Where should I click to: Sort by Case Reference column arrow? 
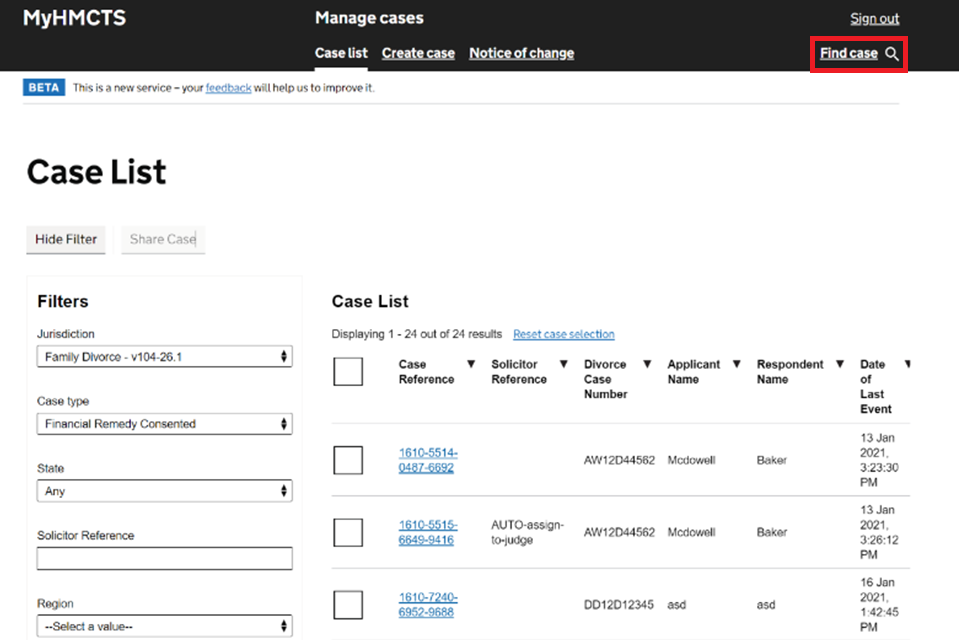471,365
